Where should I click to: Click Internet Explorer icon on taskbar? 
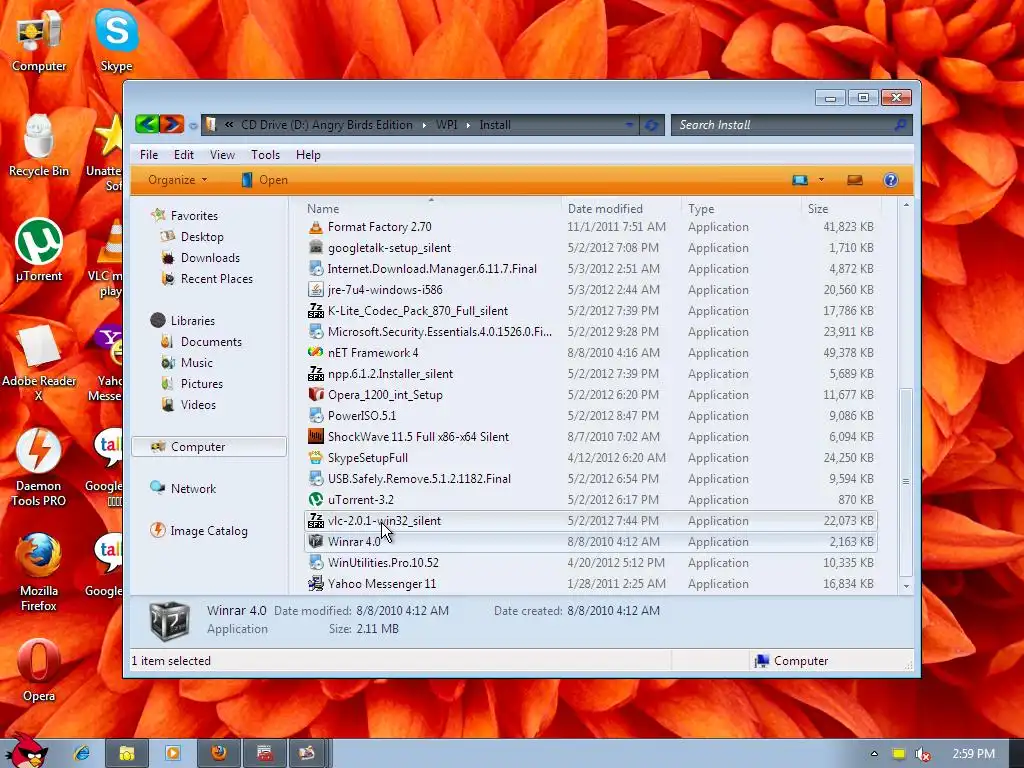(82, 753)
